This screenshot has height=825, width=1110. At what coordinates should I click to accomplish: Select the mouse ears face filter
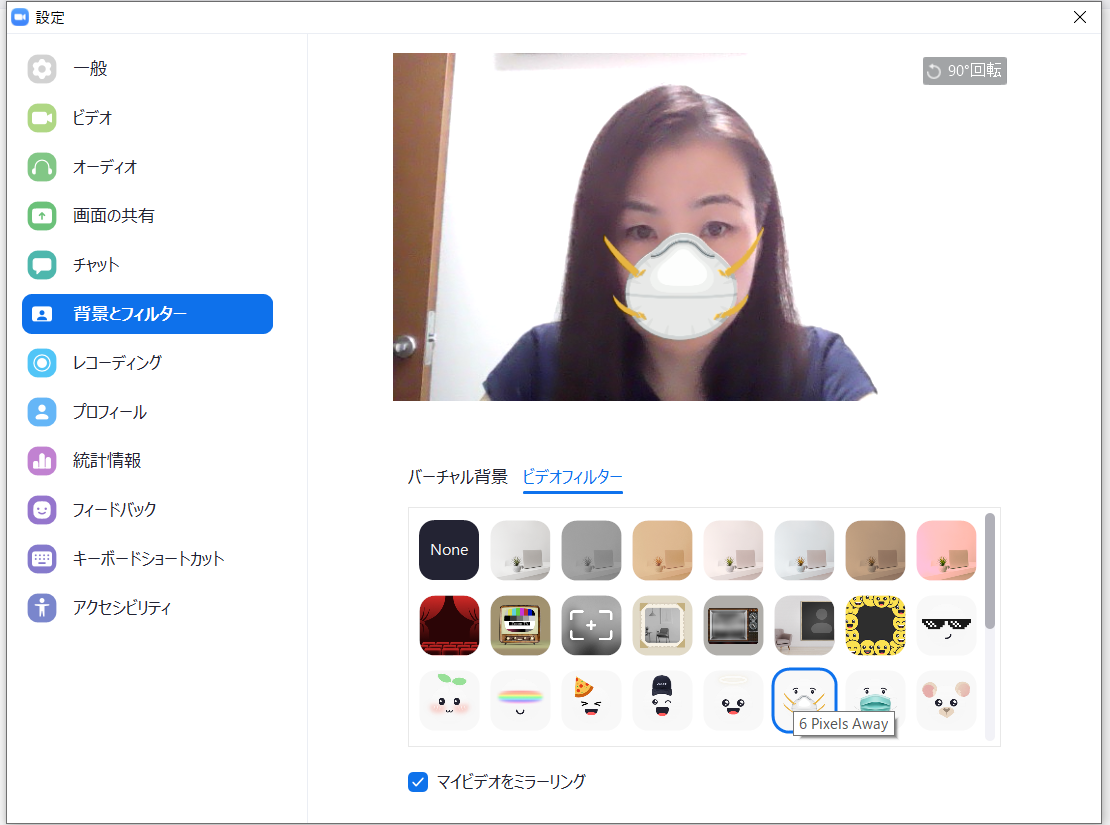(946, 701)
